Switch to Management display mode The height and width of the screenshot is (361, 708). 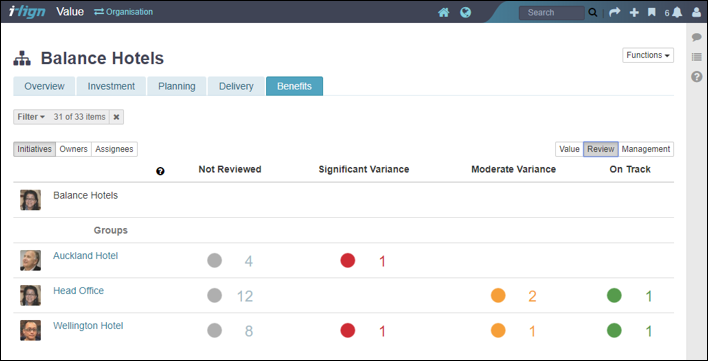[646, 149]
